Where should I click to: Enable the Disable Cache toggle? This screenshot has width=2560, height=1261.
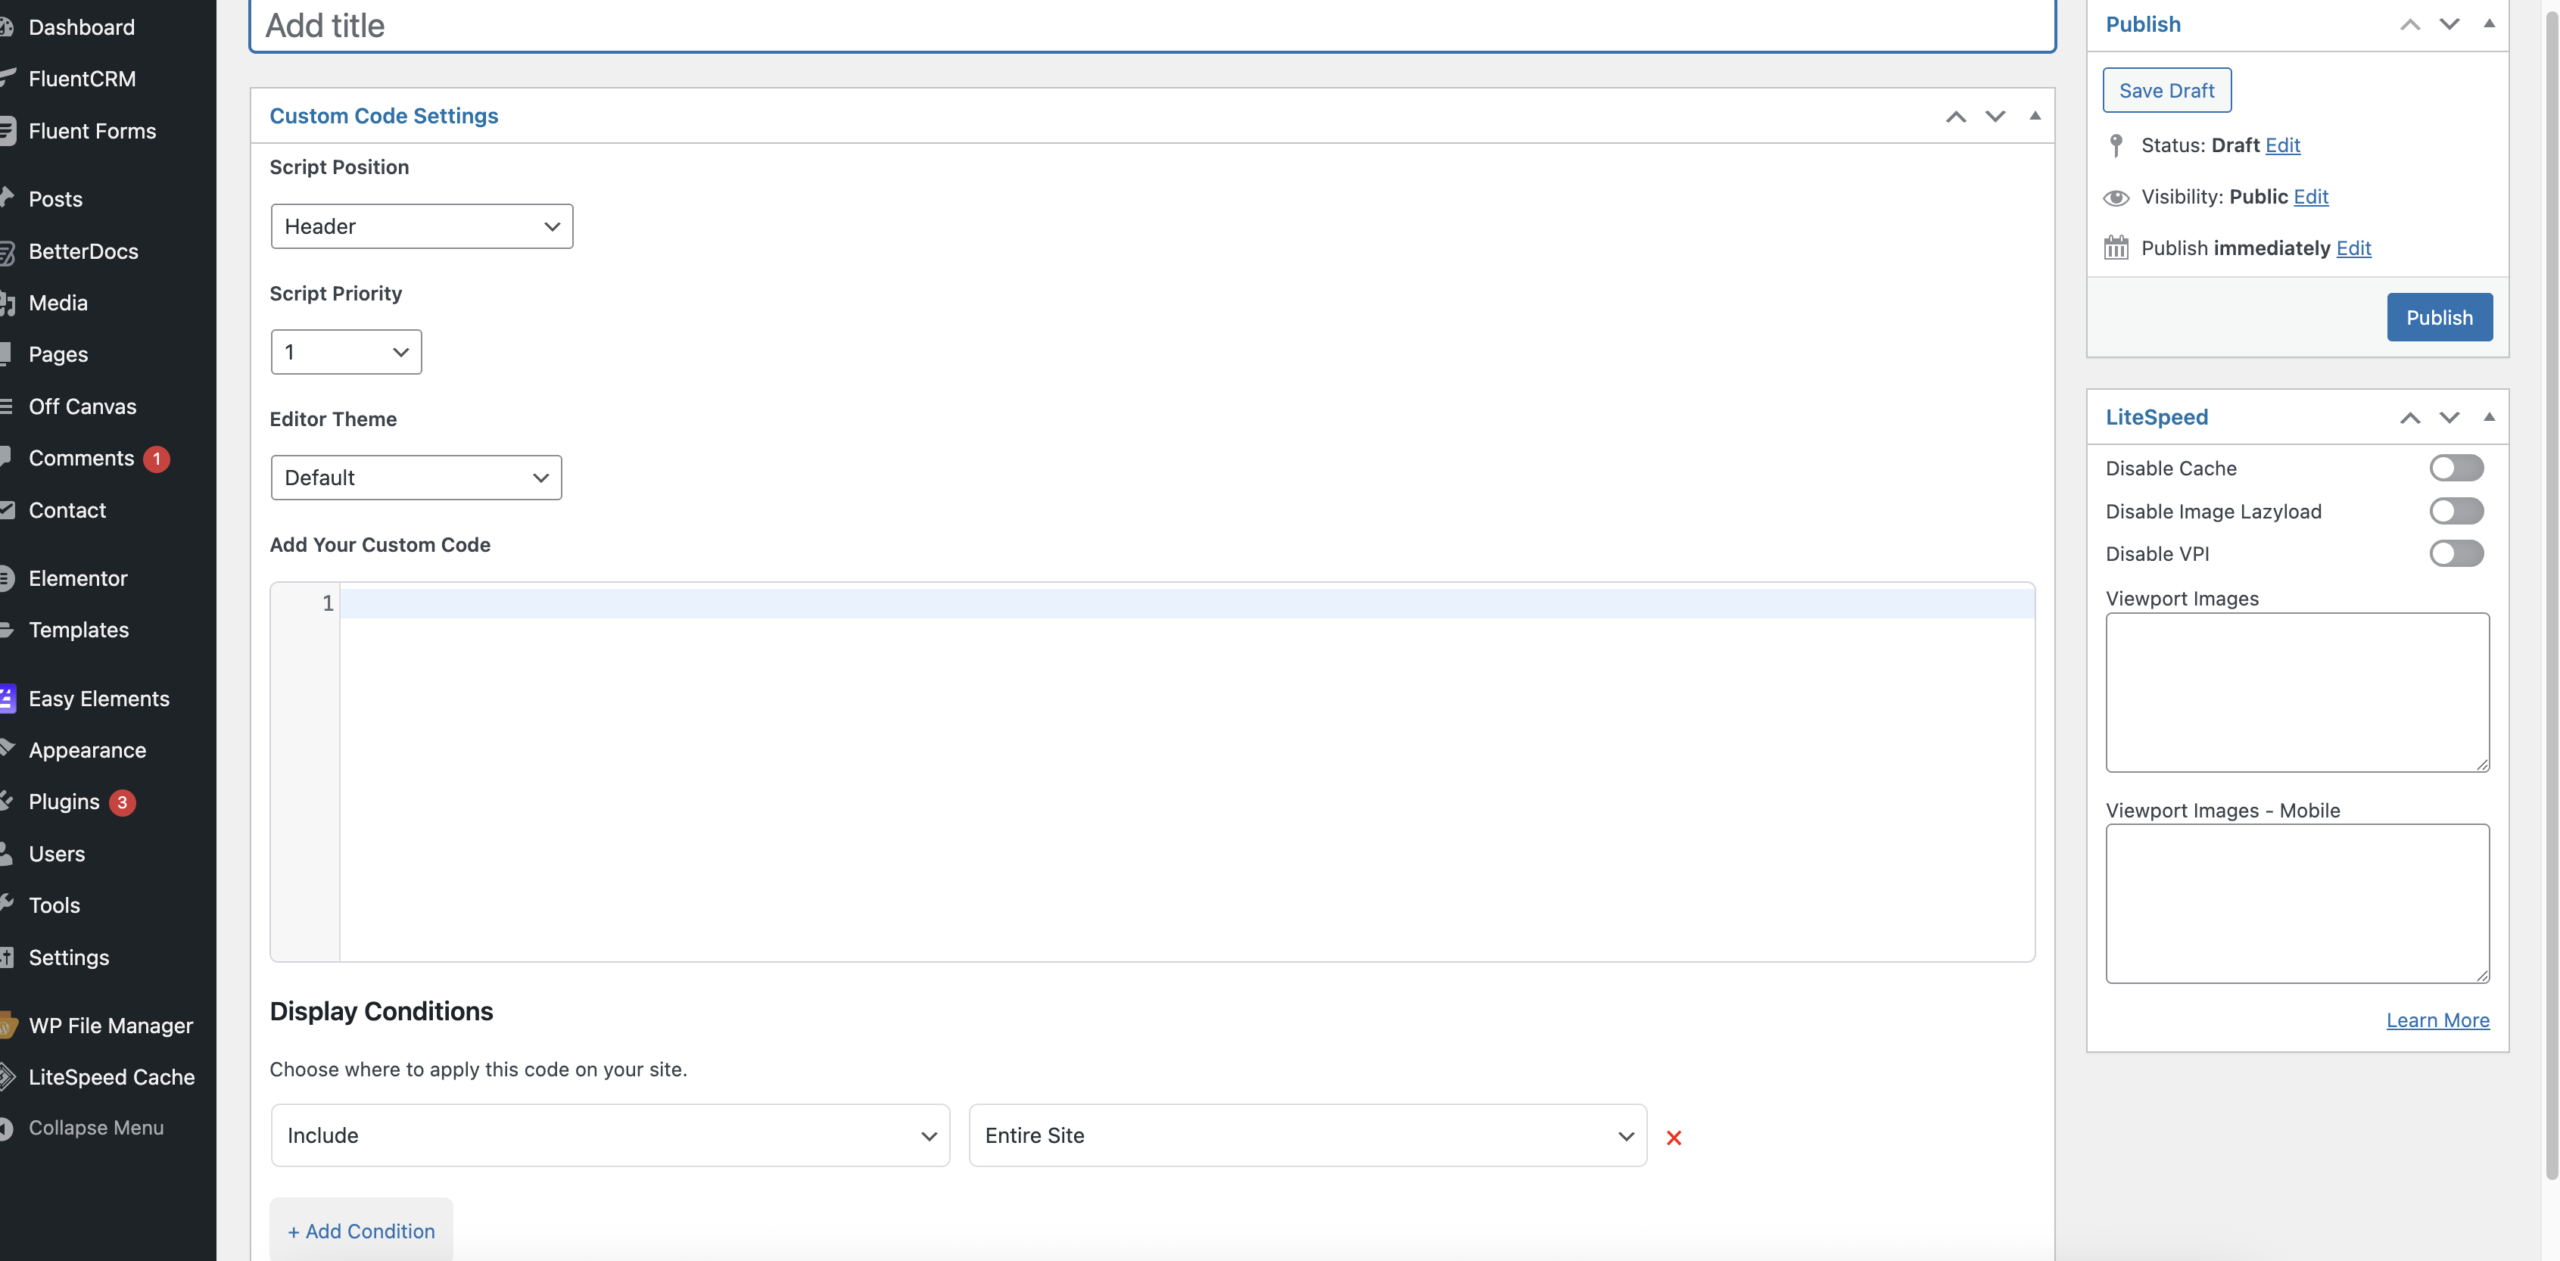click(2456, 468)
